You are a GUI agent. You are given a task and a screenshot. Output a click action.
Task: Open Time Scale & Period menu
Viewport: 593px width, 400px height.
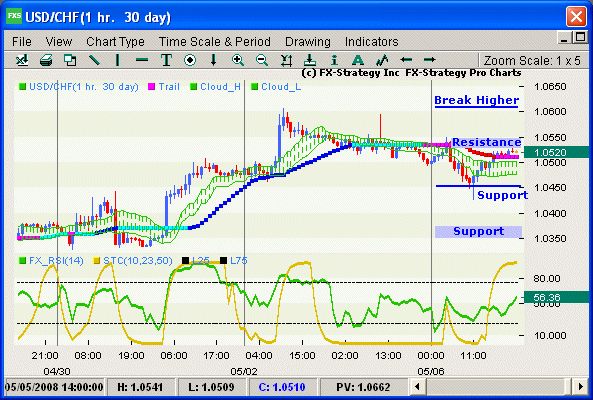(x=214, y=42)
